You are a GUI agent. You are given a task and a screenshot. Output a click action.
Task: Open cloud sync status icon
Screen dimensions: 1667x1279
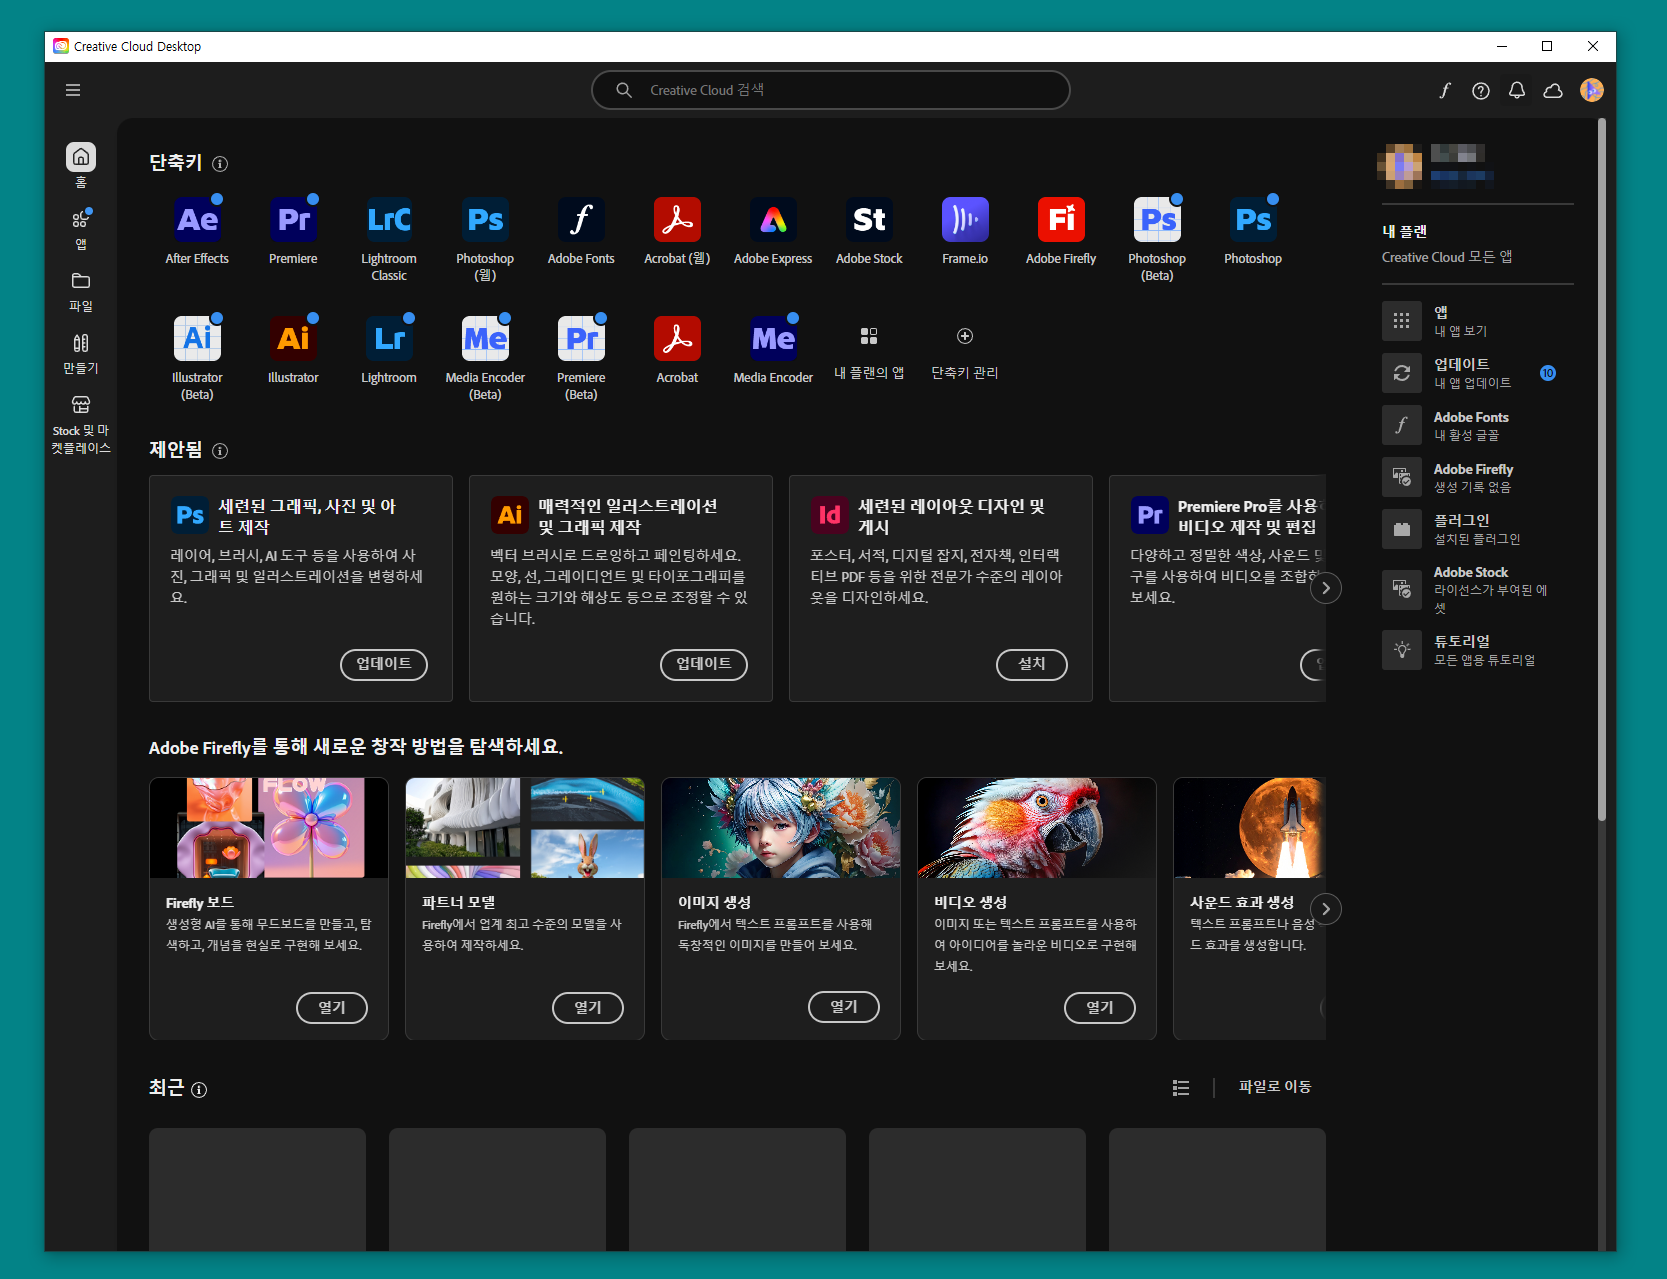[x=1553, y=90]
